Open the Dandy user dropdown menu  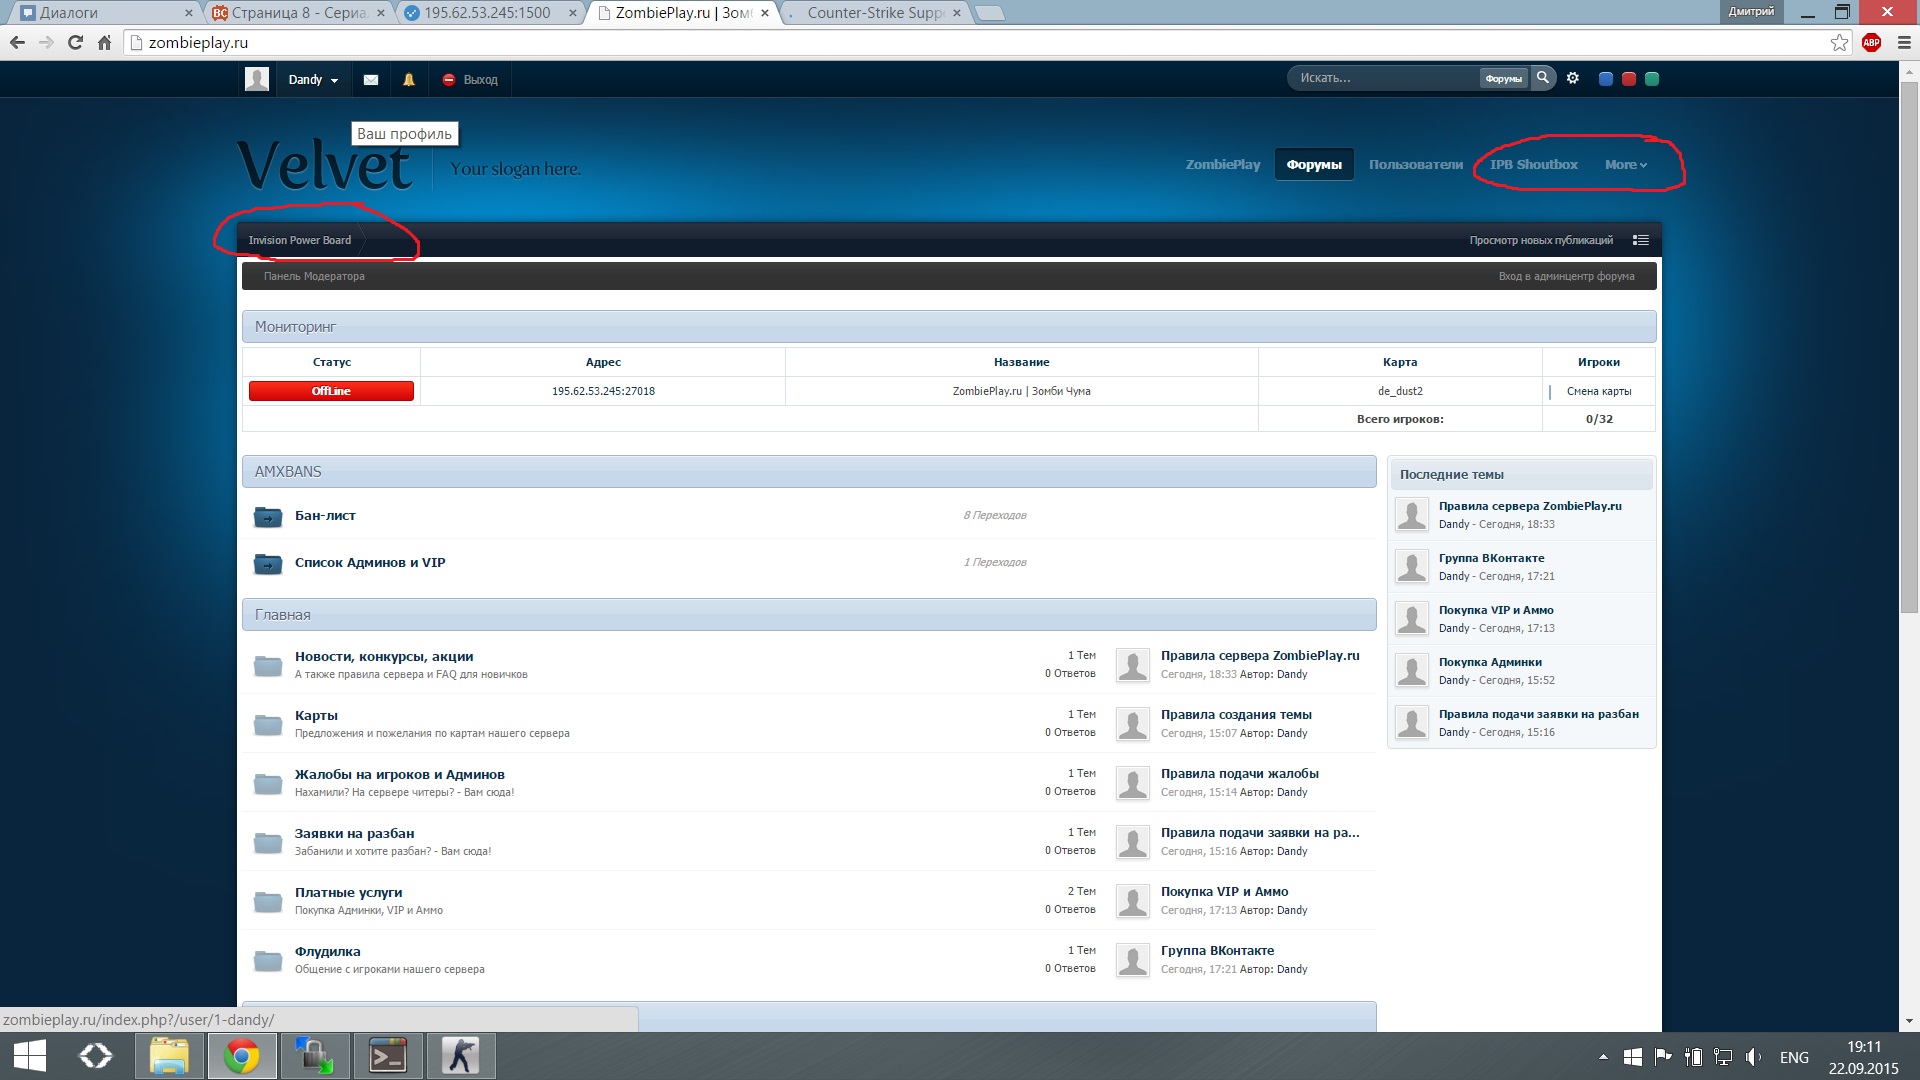point(313,80)
